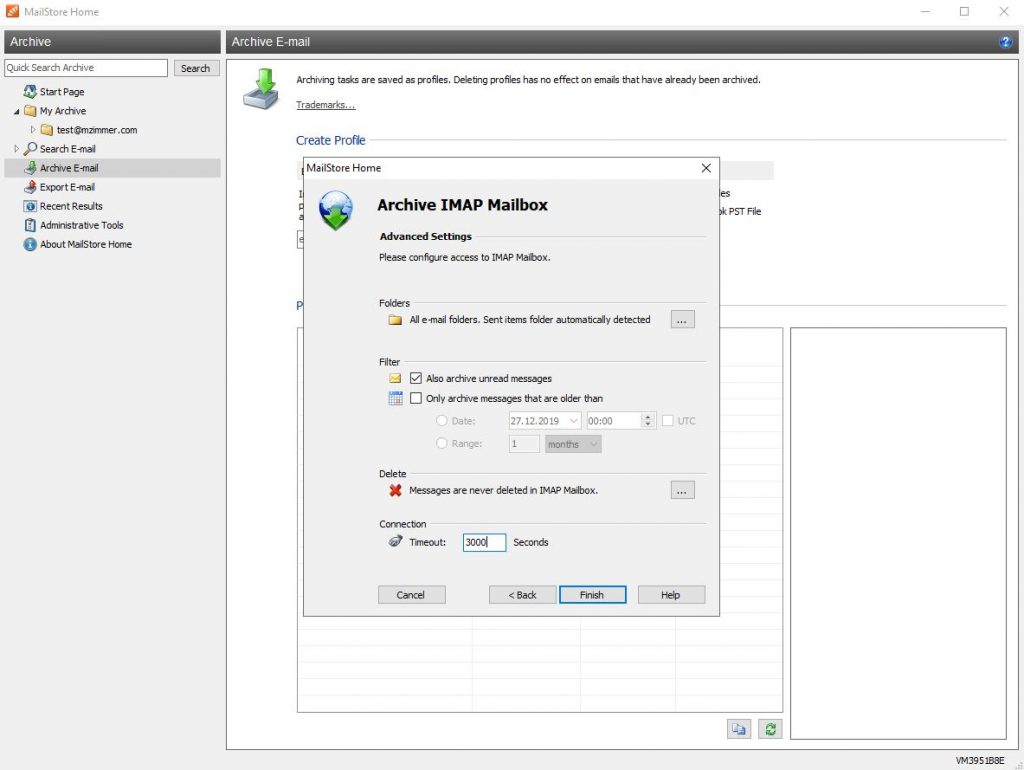Image resolution: width=1024 pixels, height=770 pixels.
Task: Open About MailStore Home entry
Action: click(85, 244)
